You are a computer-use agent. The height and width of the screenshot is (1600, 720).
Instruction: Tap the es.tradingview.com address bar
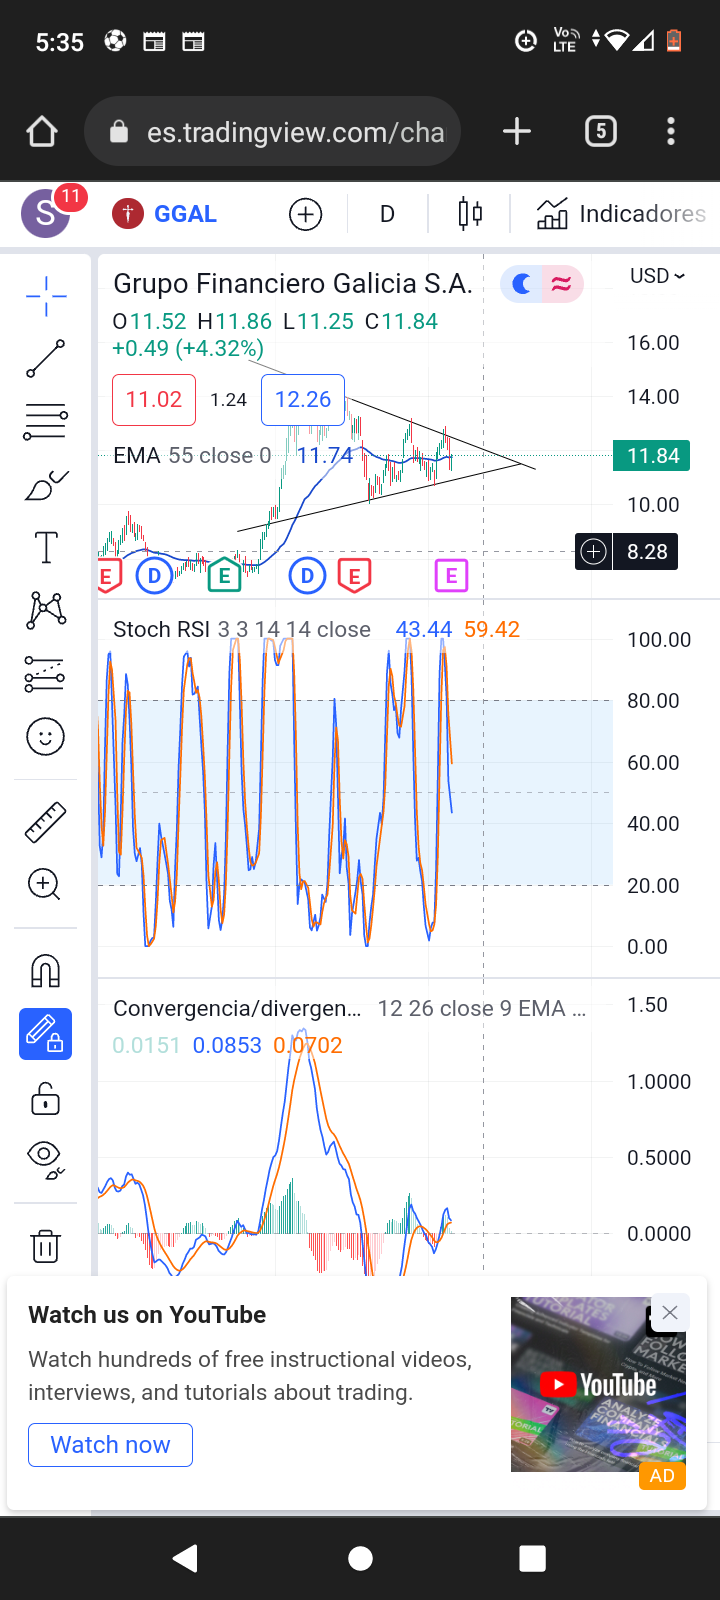(273, 131)
